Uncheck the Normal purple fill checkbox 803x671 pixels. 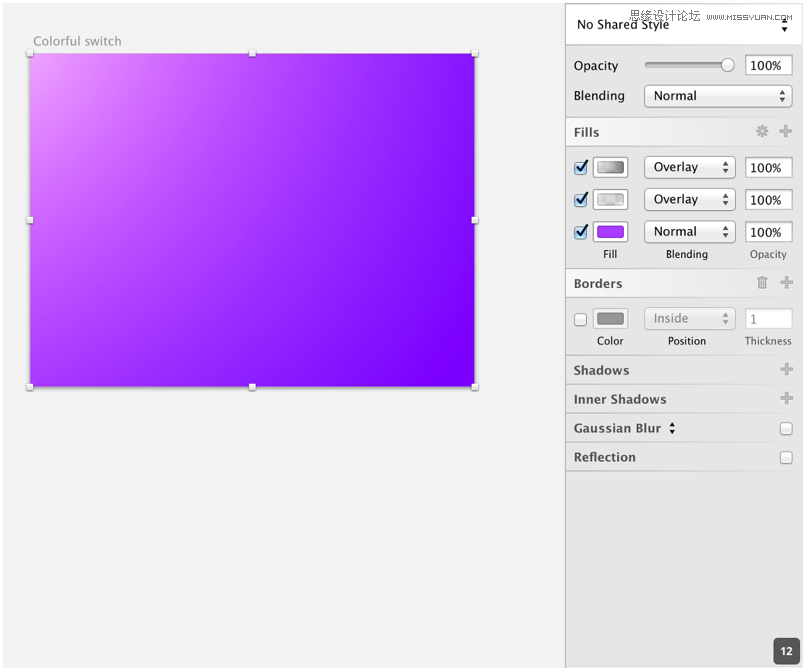point(581,232)
